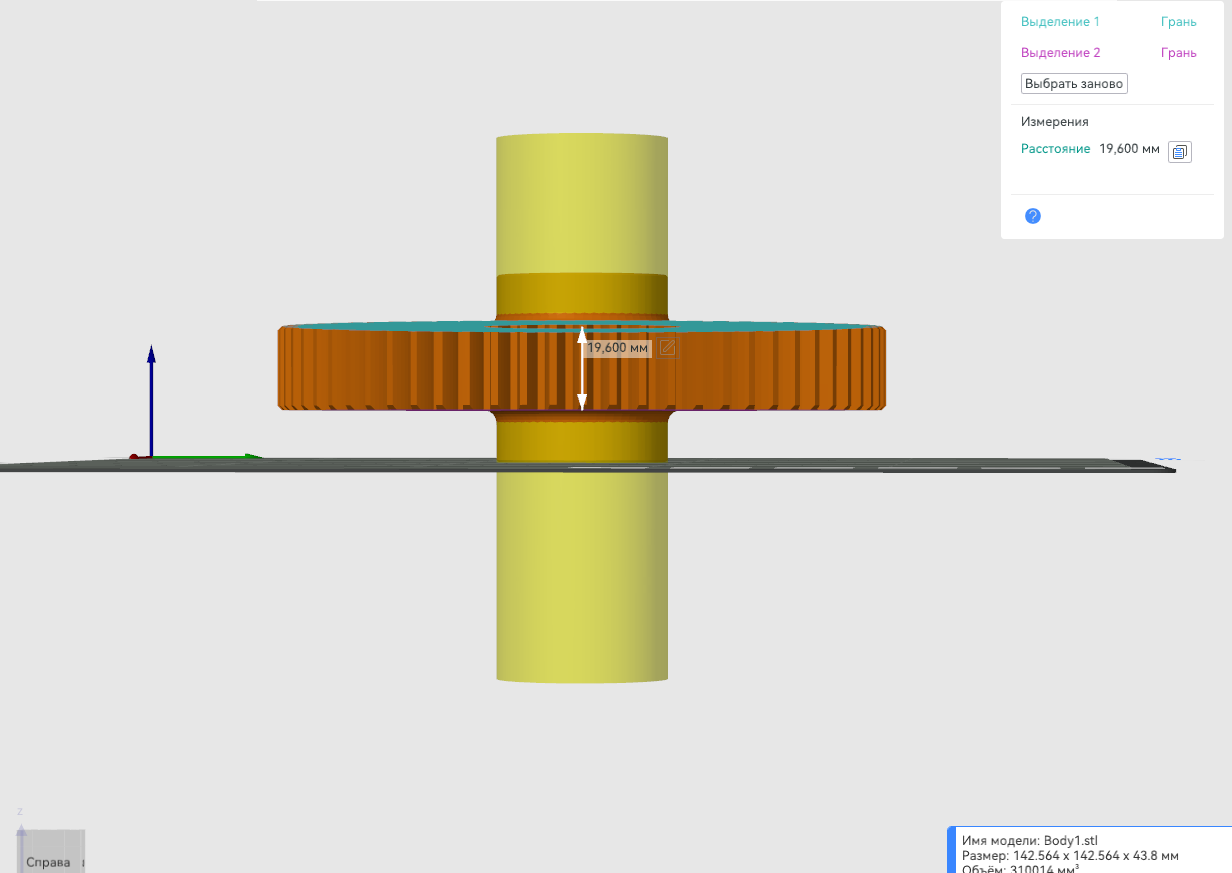The height and width of the screenshot is (873, 1232).
Task: Copy the 19,600 мм distance value
Action: 1180,152
